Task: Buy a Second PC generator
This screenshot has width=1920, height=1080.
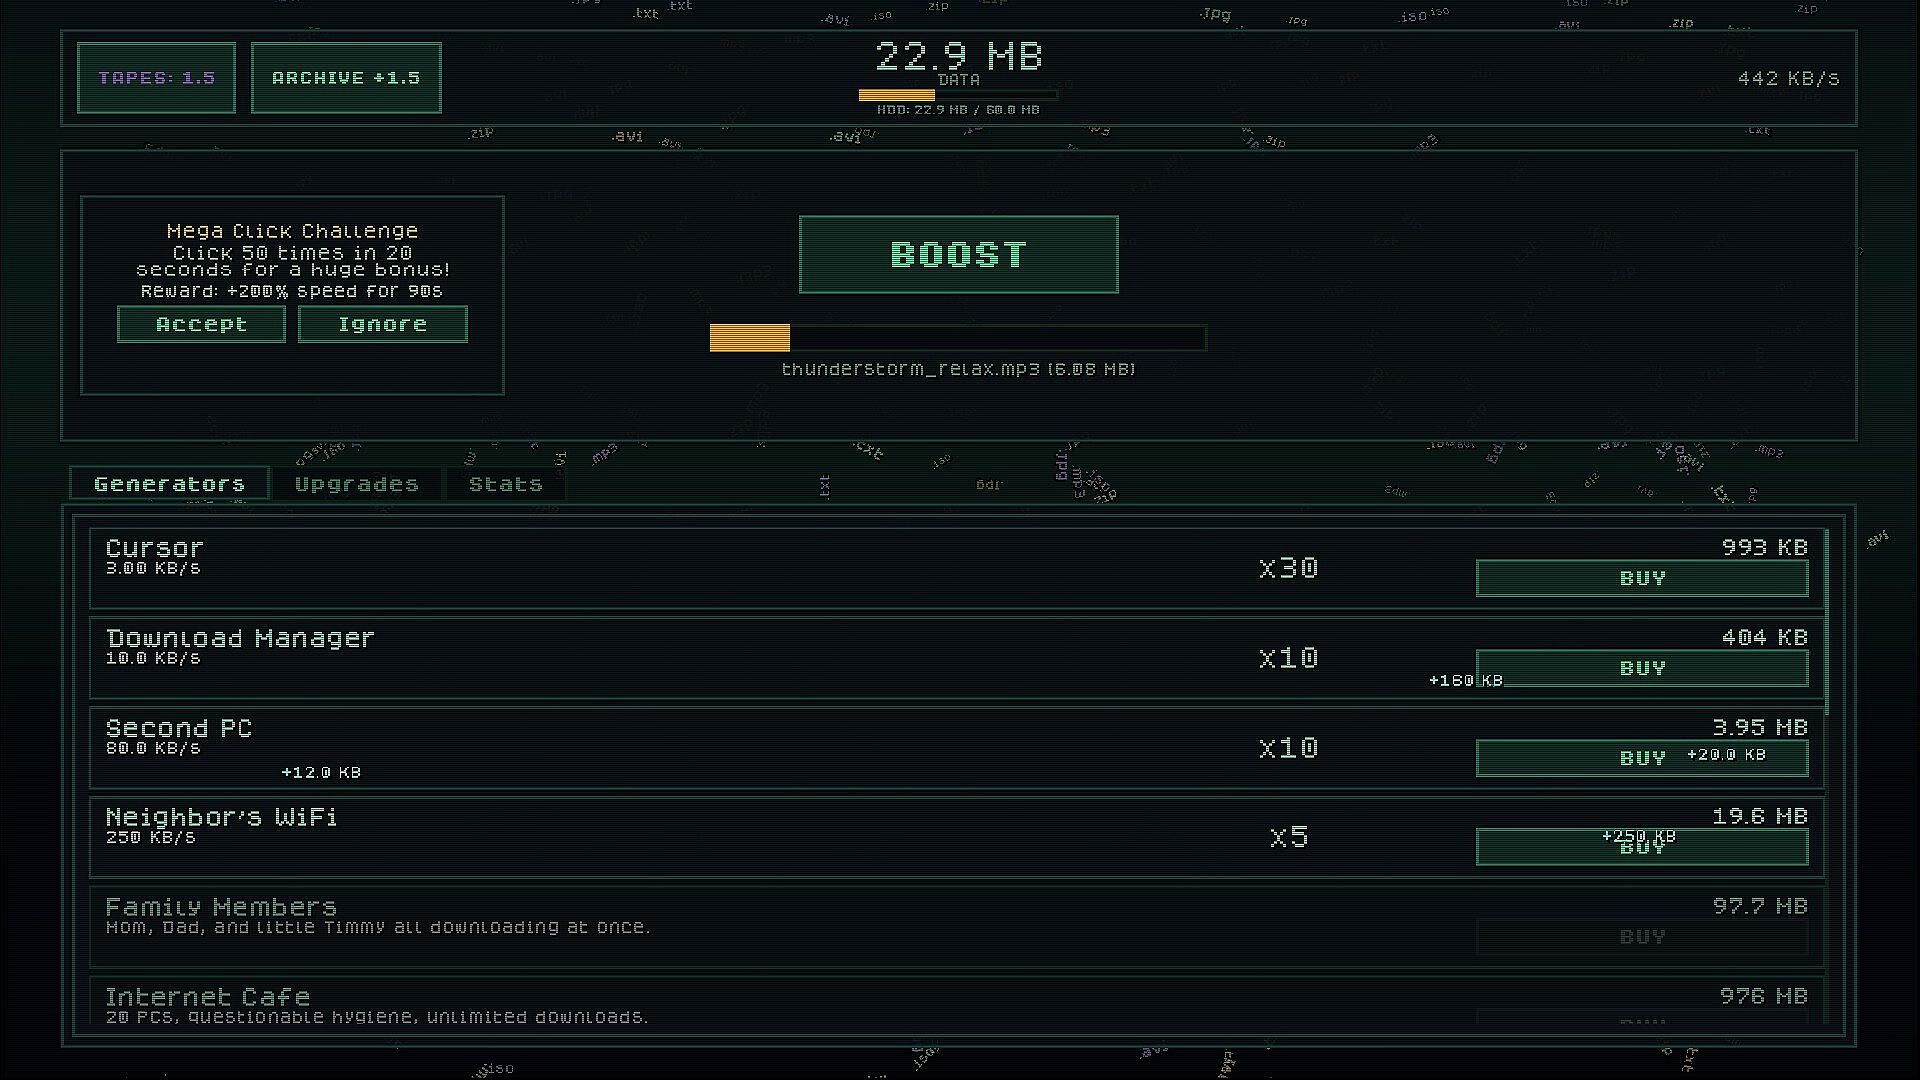Action: point(1641,758)
